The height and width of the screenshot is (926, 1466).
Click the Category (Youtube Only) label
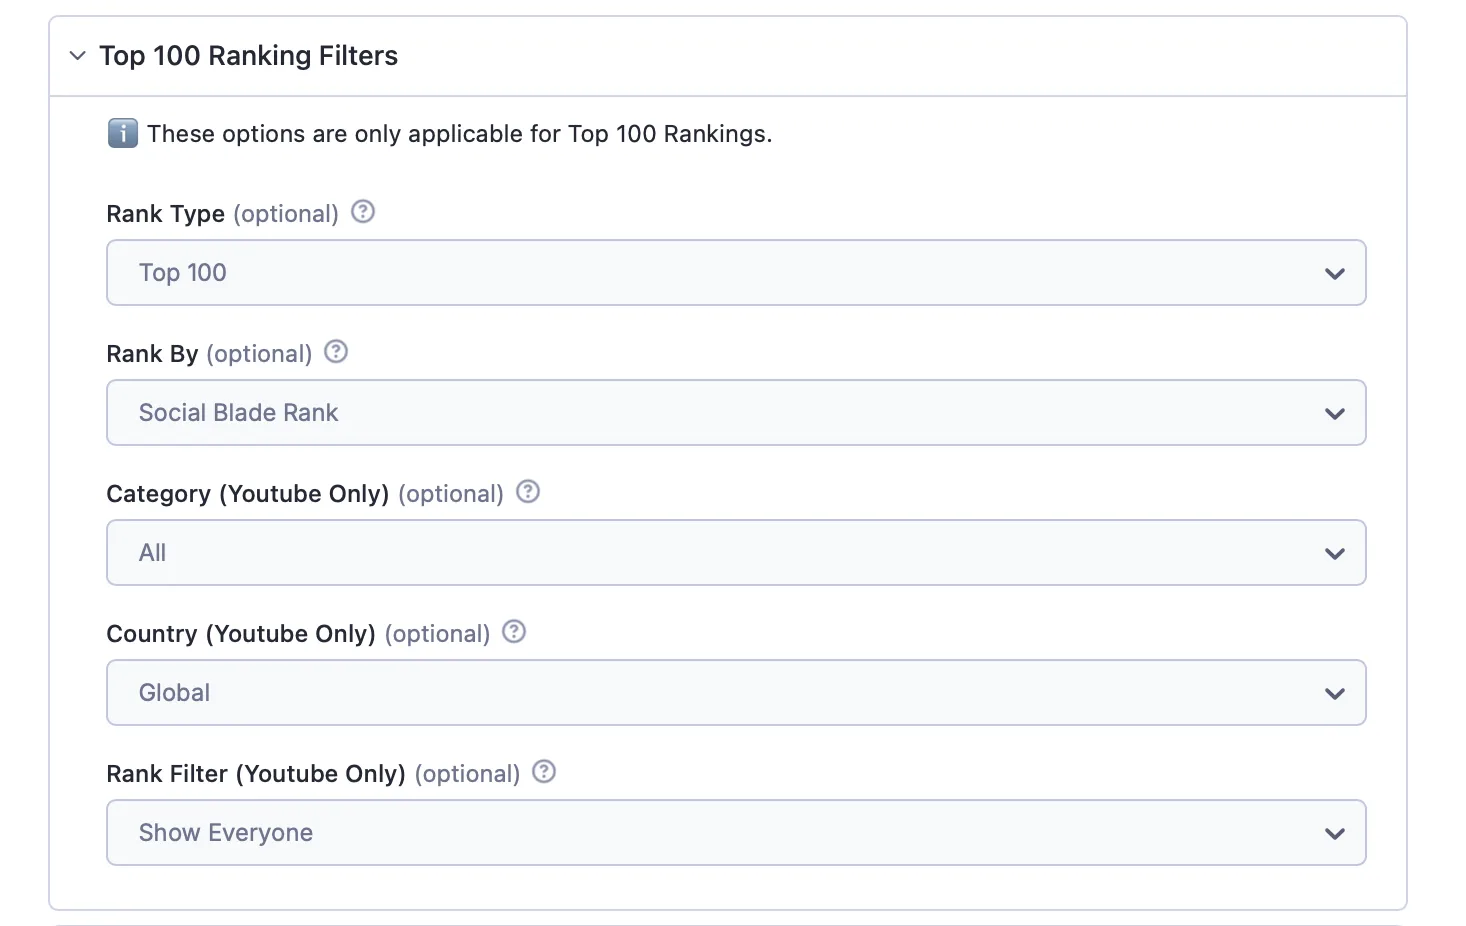coord(248,494)
